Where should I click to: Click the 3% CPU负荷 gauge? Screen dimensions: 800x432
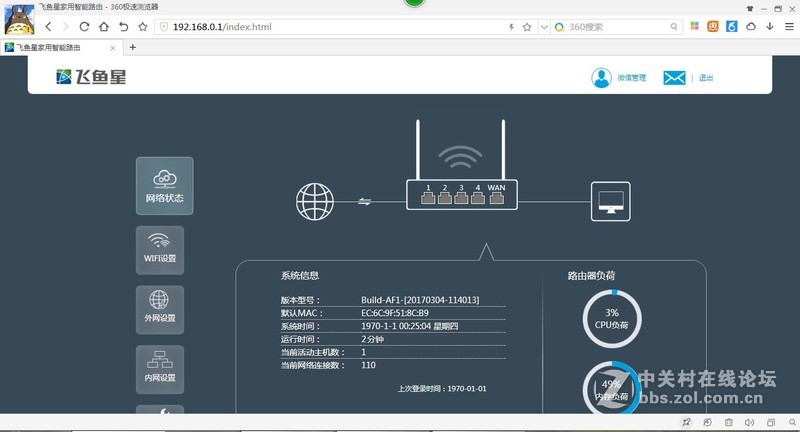coord(612,319)
